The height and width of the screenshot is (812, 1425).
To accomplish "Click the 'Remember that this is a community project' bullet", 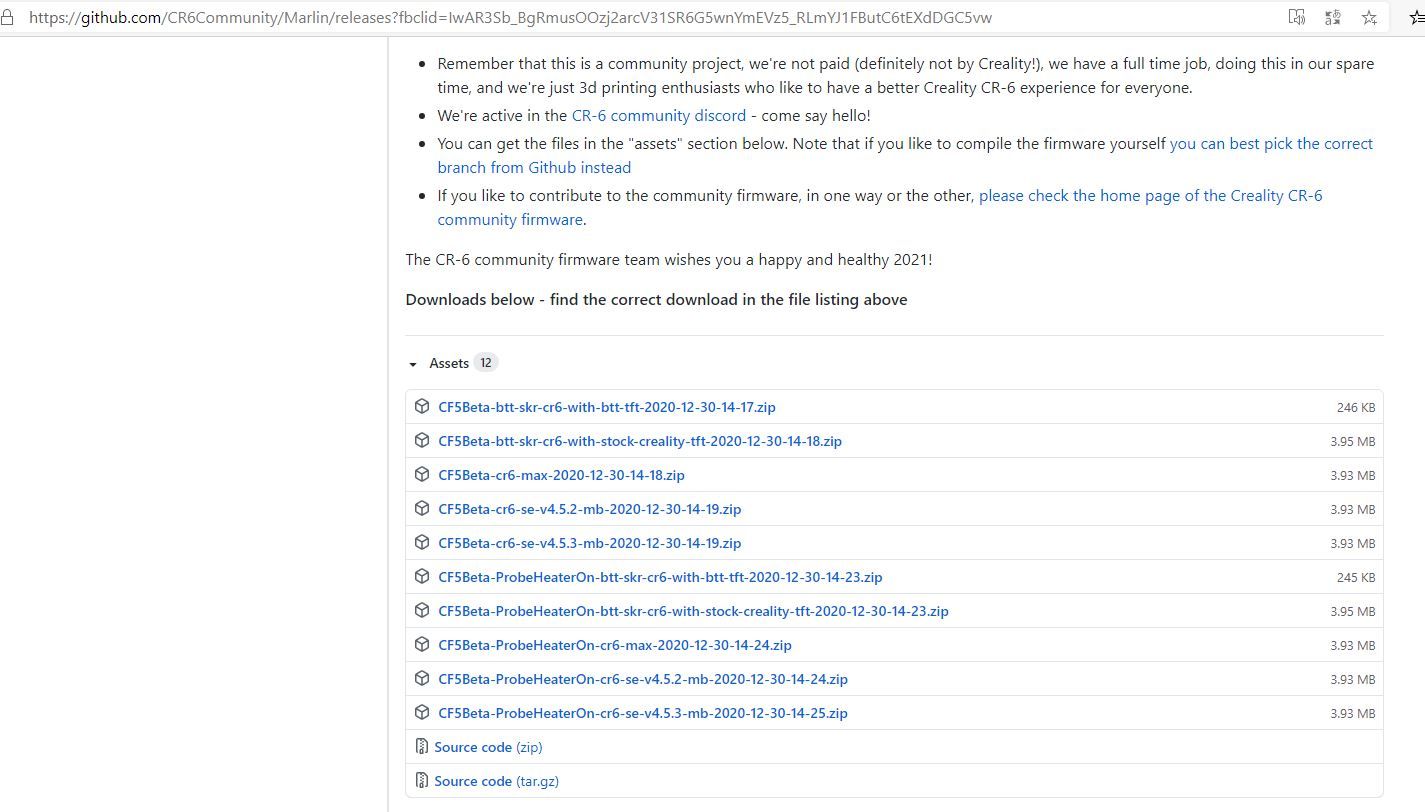I will click(906, 75).
